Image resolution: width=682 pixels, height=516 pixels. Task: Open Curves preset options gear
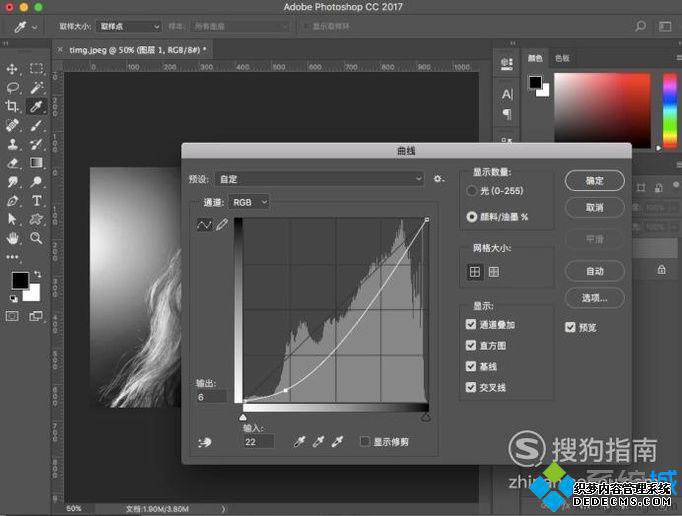click(438, 179)
